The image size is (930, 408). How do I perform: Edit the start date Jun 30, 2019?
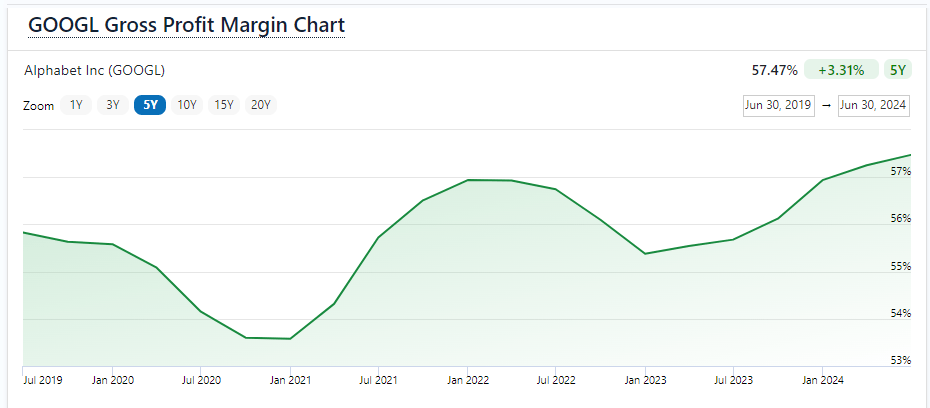click(778, 106)
